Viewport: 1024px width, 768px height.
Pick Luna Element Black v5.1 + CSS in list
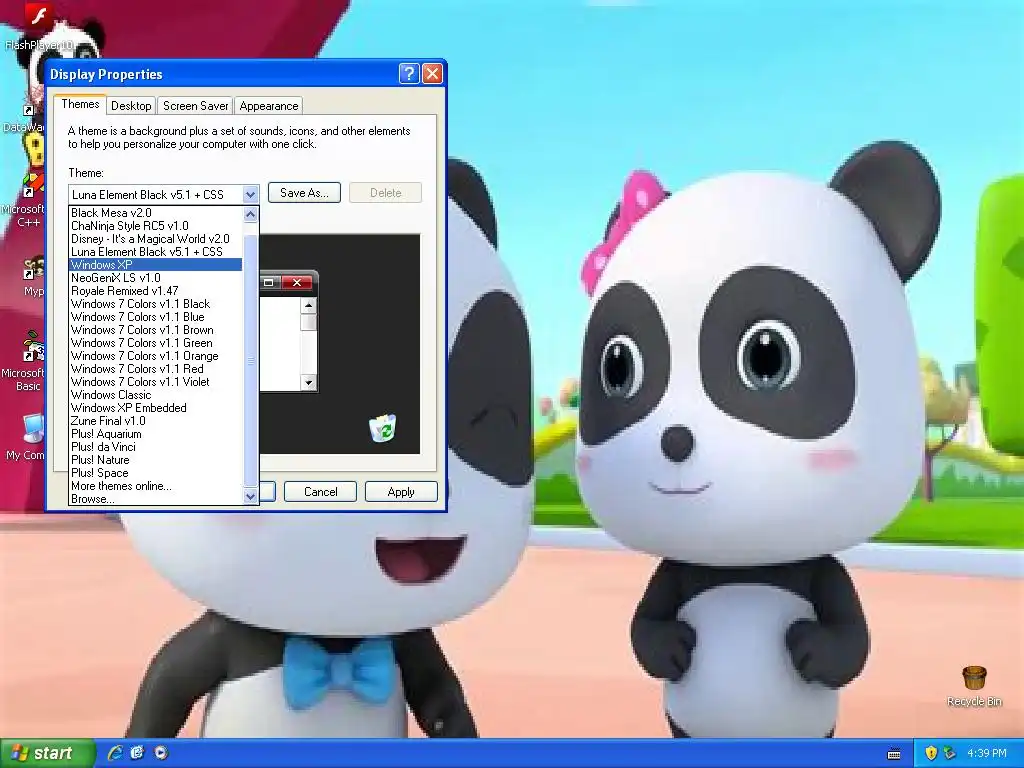(155, 252)
